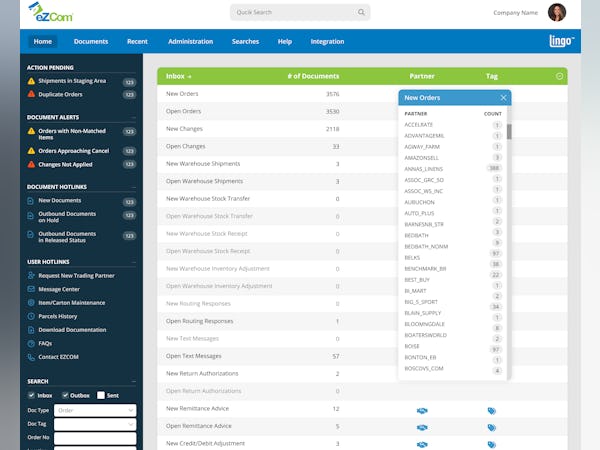
Task: Click tag icon for New Credit/Debit Adjustment
Action: pyautogui.click(x=492, y=444)
